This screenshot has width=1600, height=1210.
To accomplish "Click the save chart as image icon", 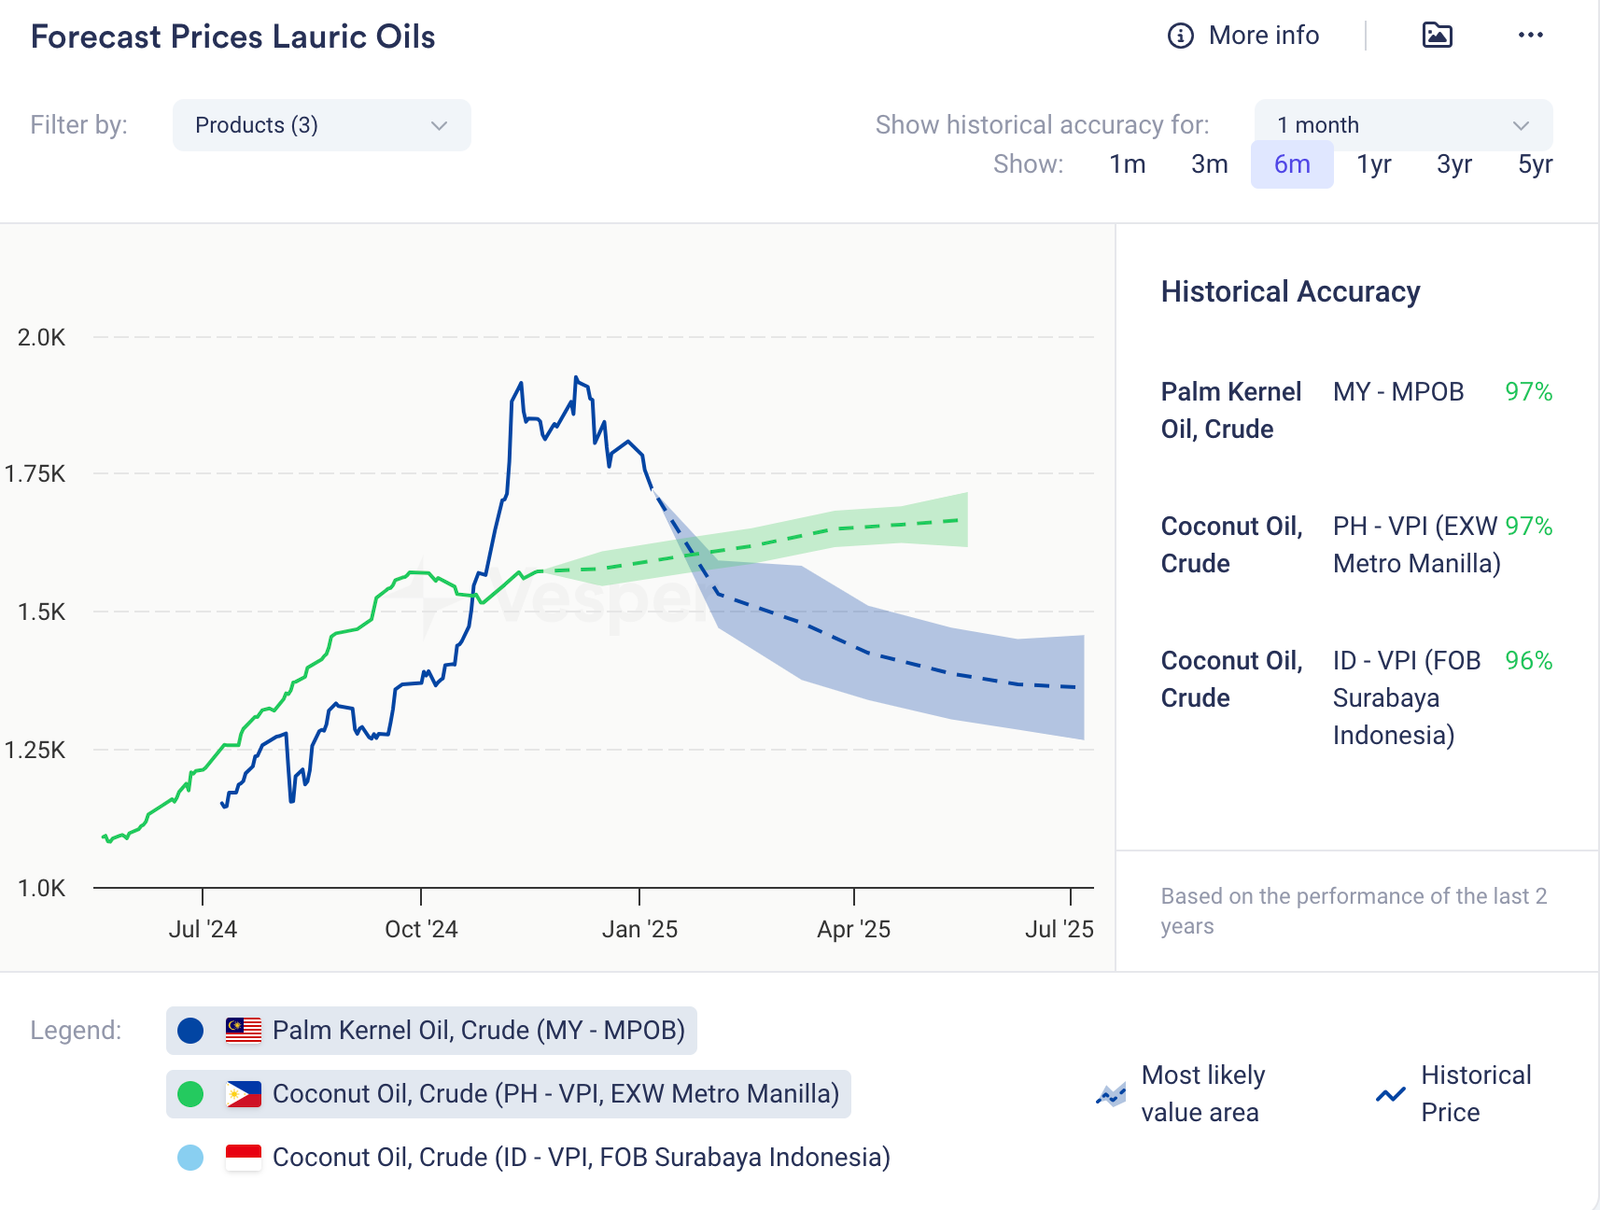I will [1437, 35].
